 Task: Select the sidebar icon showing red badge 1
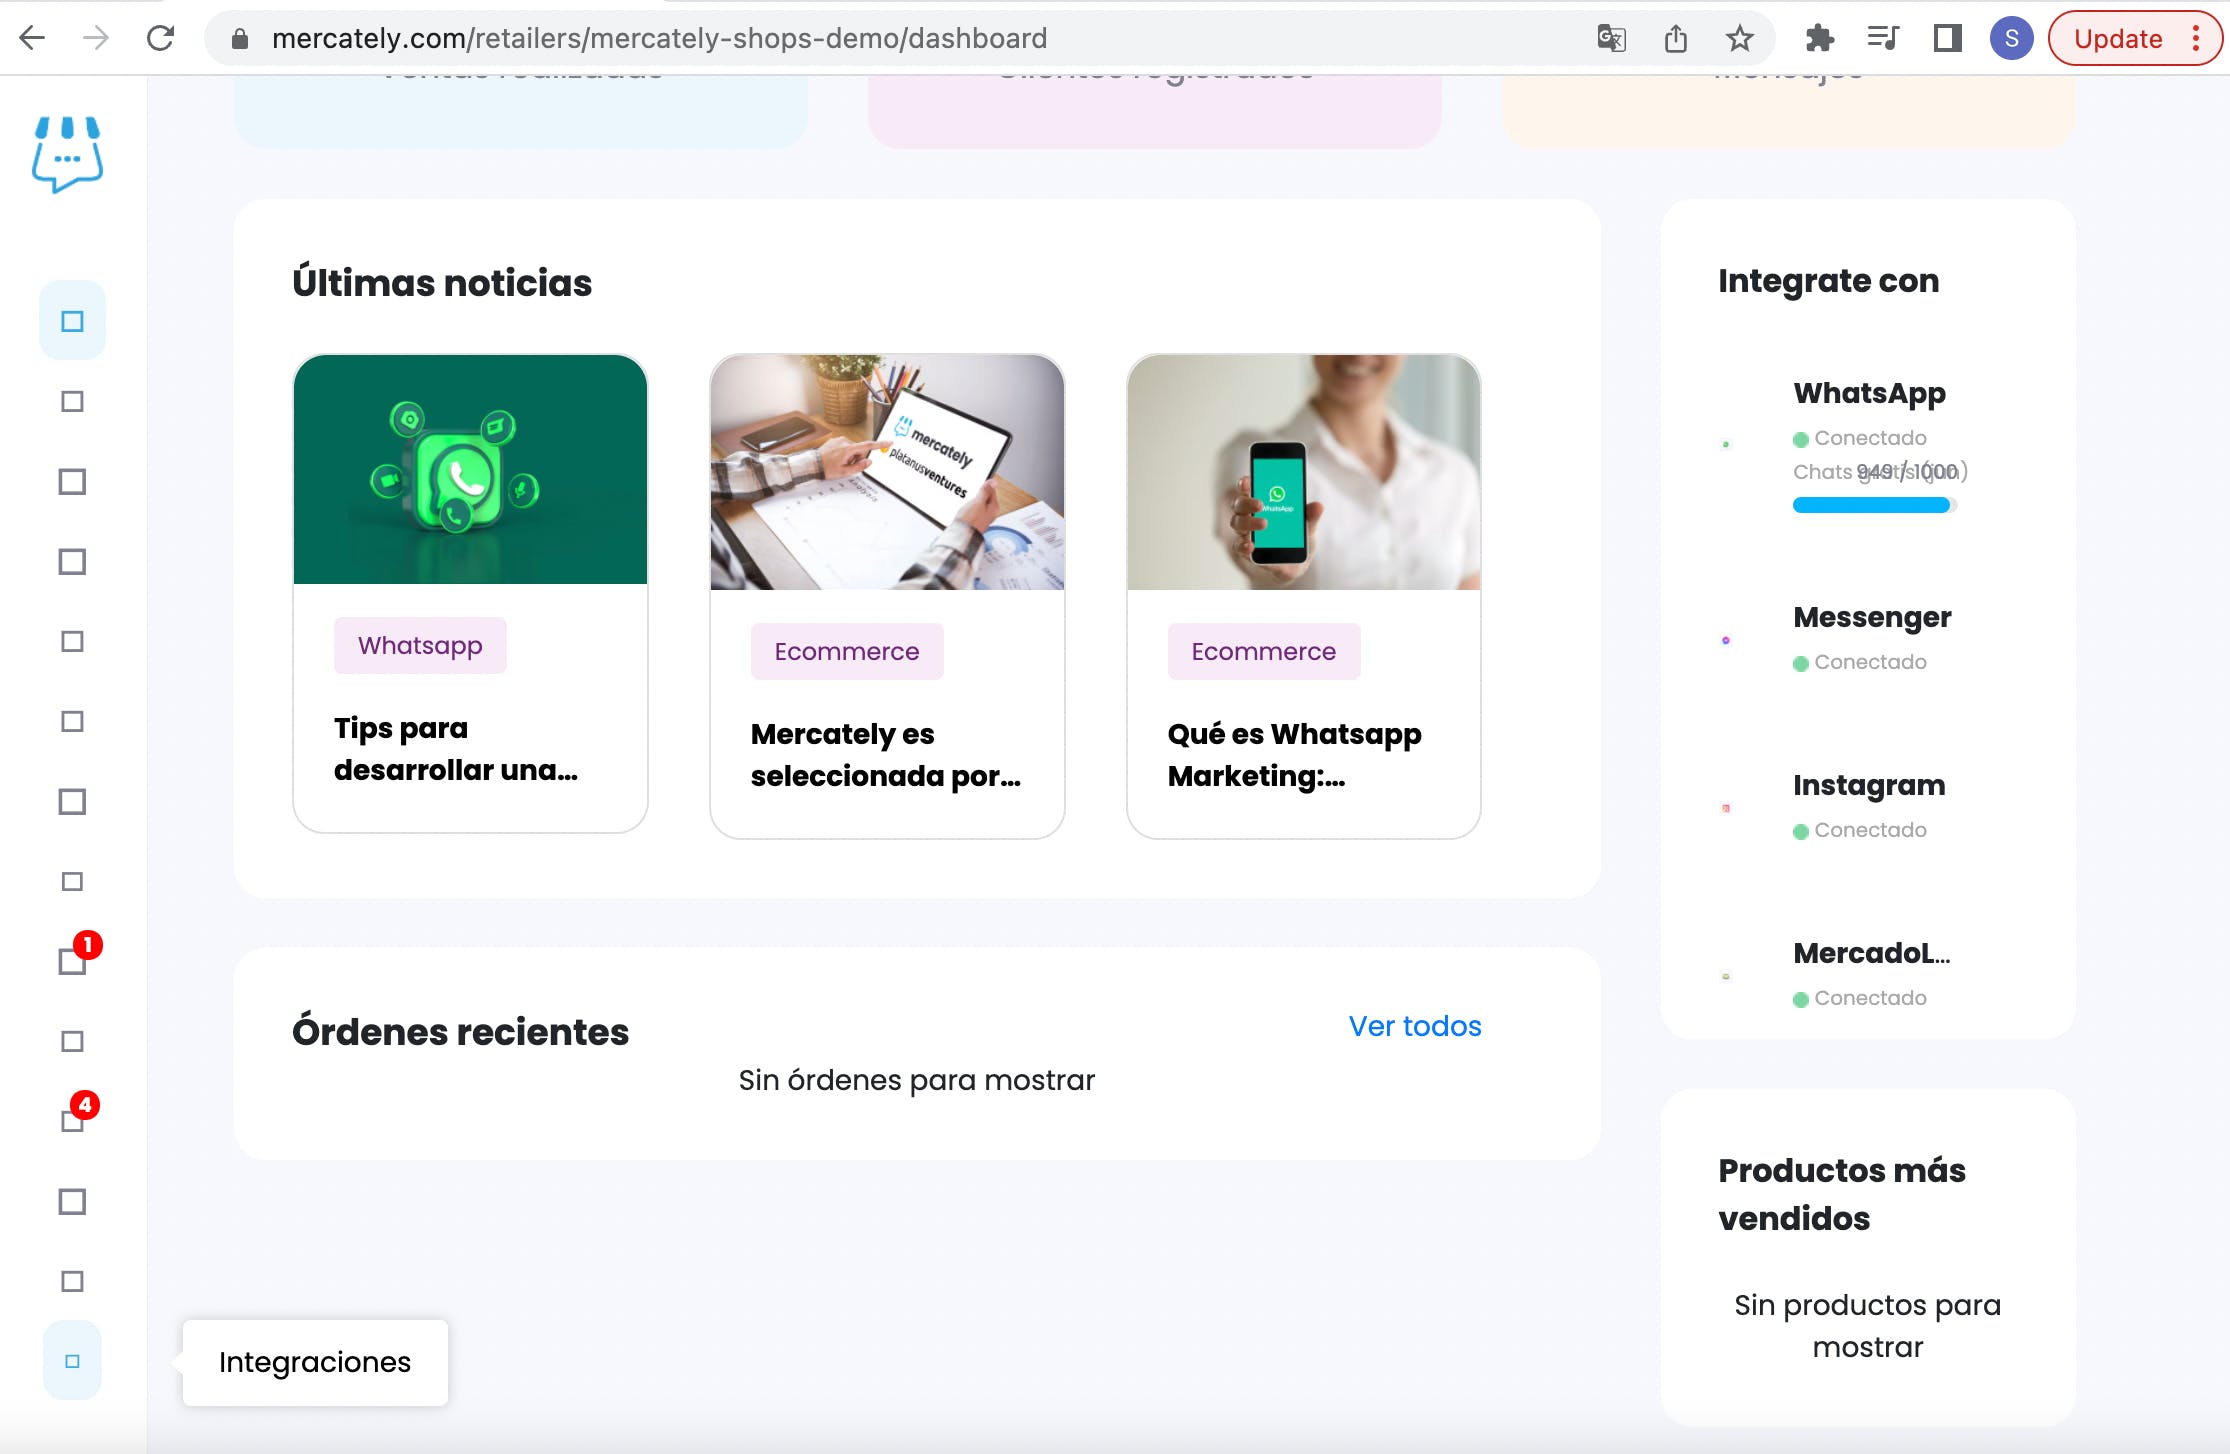pos(71,962)
